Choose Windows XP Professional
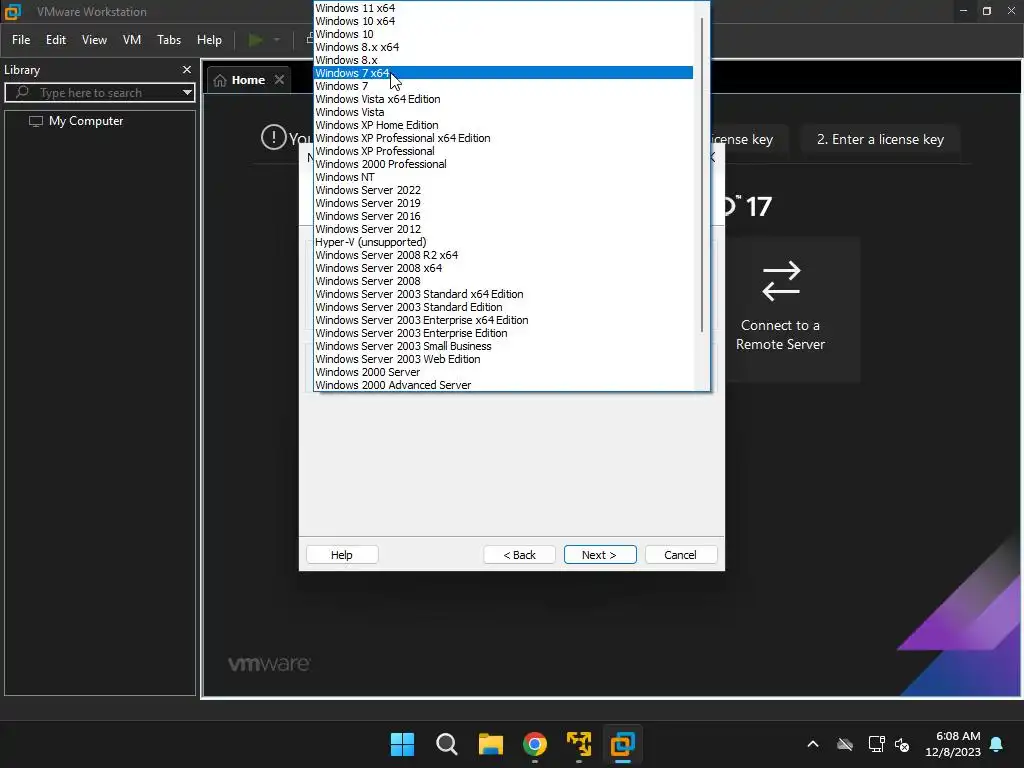This screenshot has height=768, width=1024. (x=503, y=151)
